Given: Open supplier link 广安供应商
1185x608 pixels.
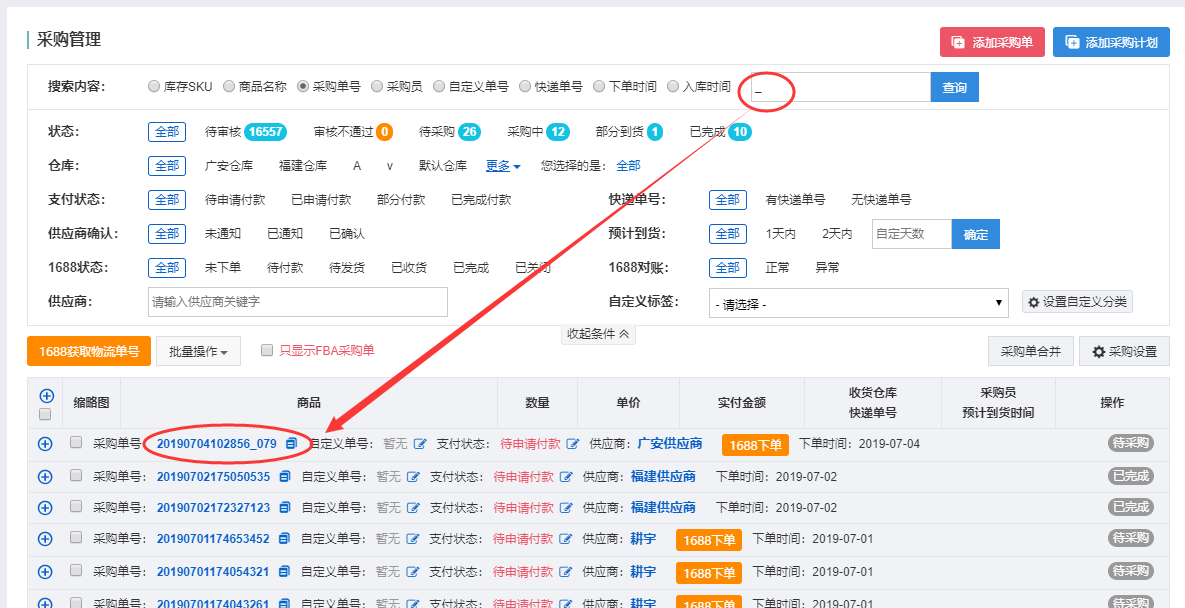Looking at the screenshot, I should point(670,443).
